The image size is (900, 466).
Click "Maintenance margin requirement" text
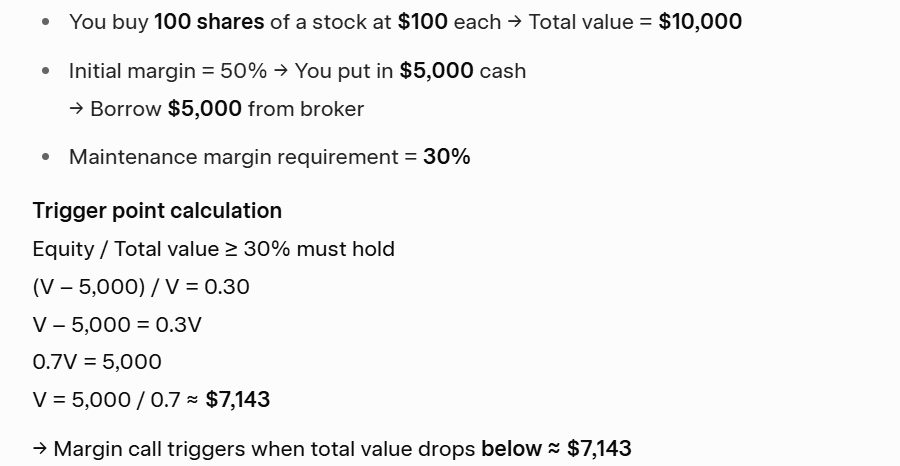point(233,157)
